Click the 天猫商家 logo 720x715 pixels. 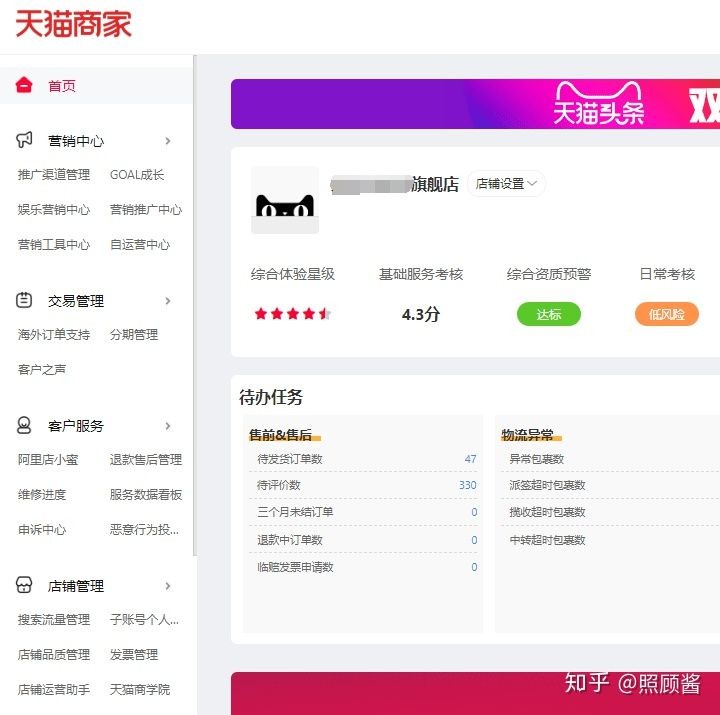(x=73, y=24)
